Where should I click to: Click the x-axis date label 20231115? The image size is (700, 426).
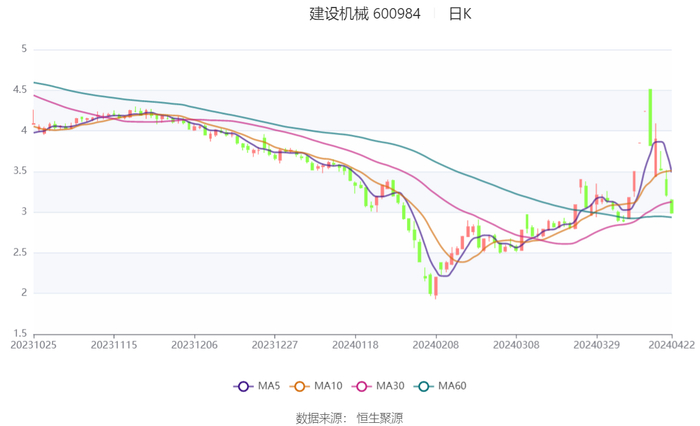point(114,345)
